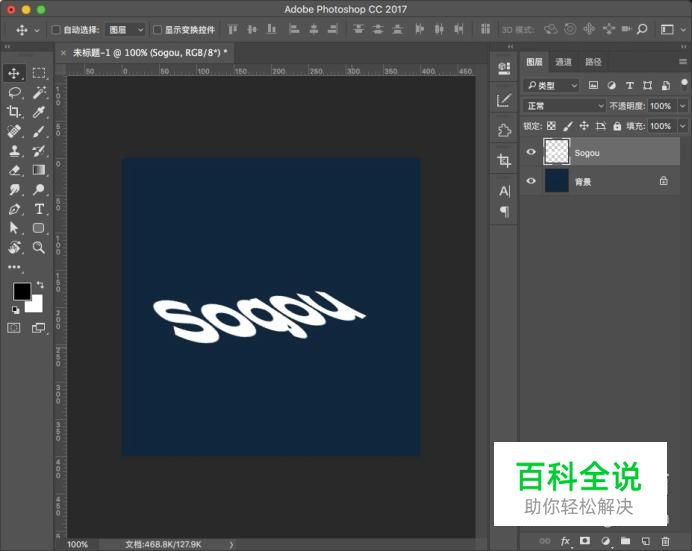Screen dimensions: 692x551
Task: Open the workspace switcher in options bar
Action: 672,30
